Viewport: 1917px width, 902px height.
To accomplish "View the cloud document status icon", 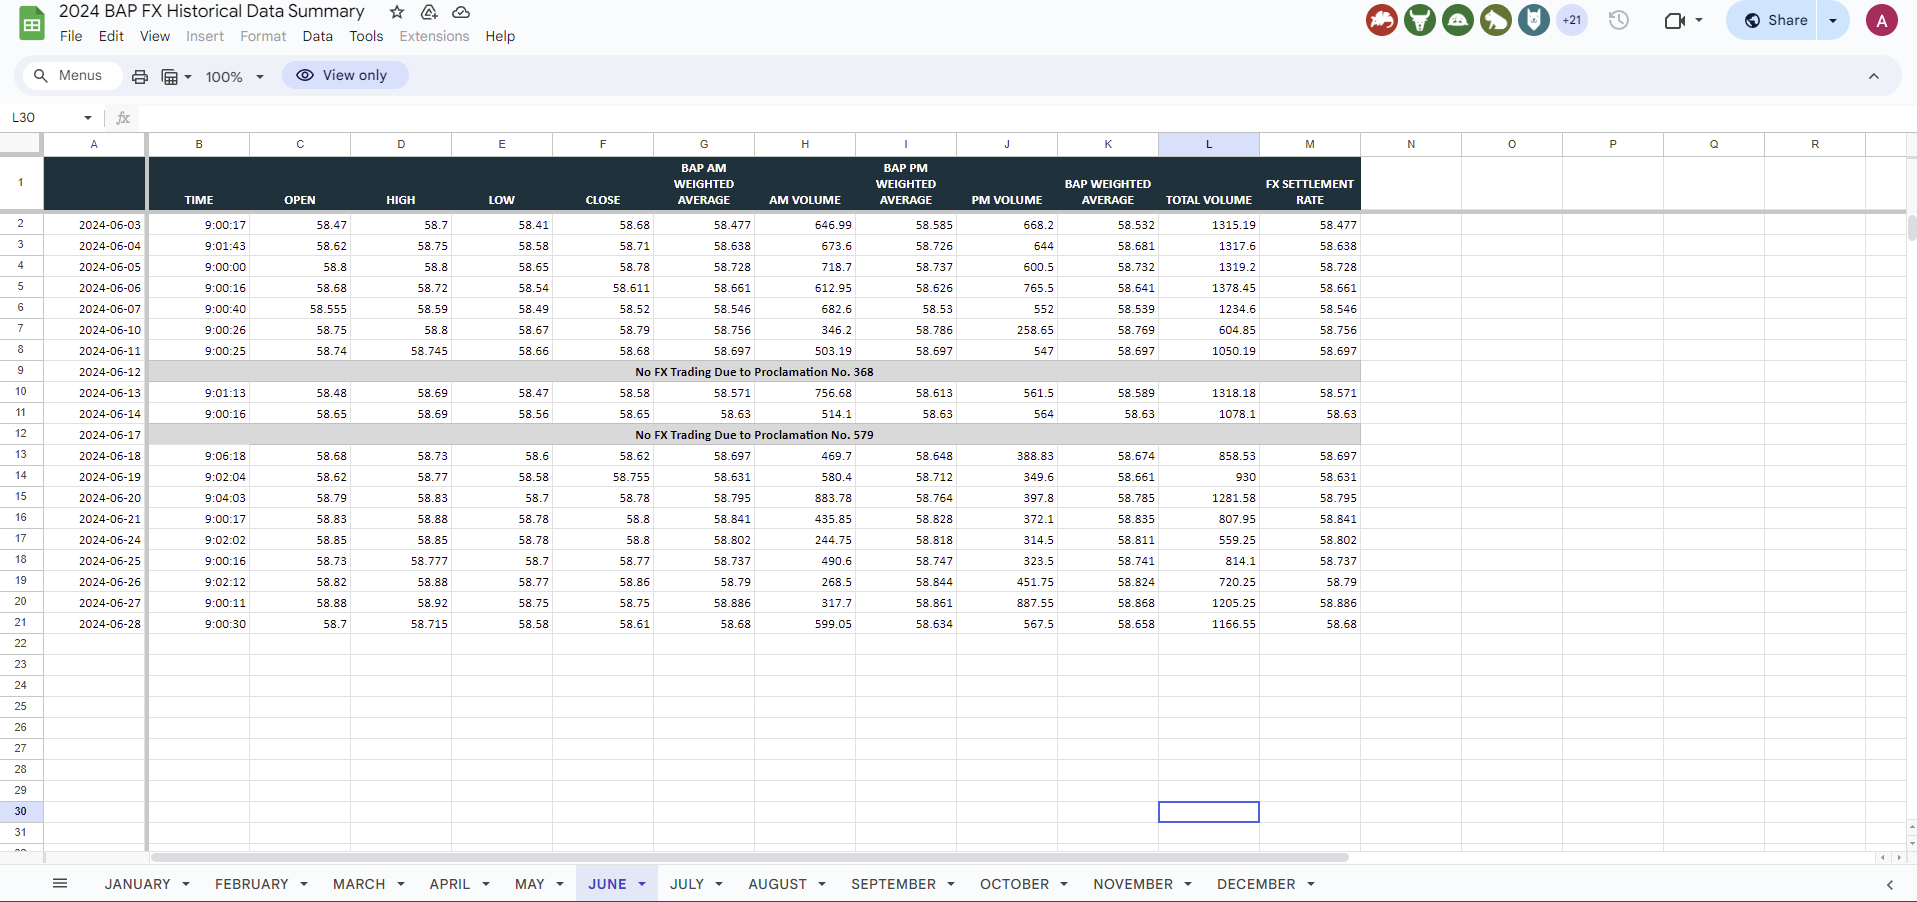I will pos(461,12).
